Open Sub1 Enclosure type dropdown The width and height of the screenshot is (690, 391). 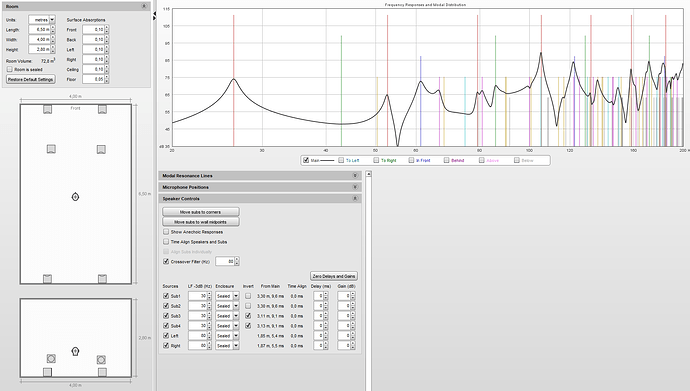pyautogui.click(x=236, y=296)
